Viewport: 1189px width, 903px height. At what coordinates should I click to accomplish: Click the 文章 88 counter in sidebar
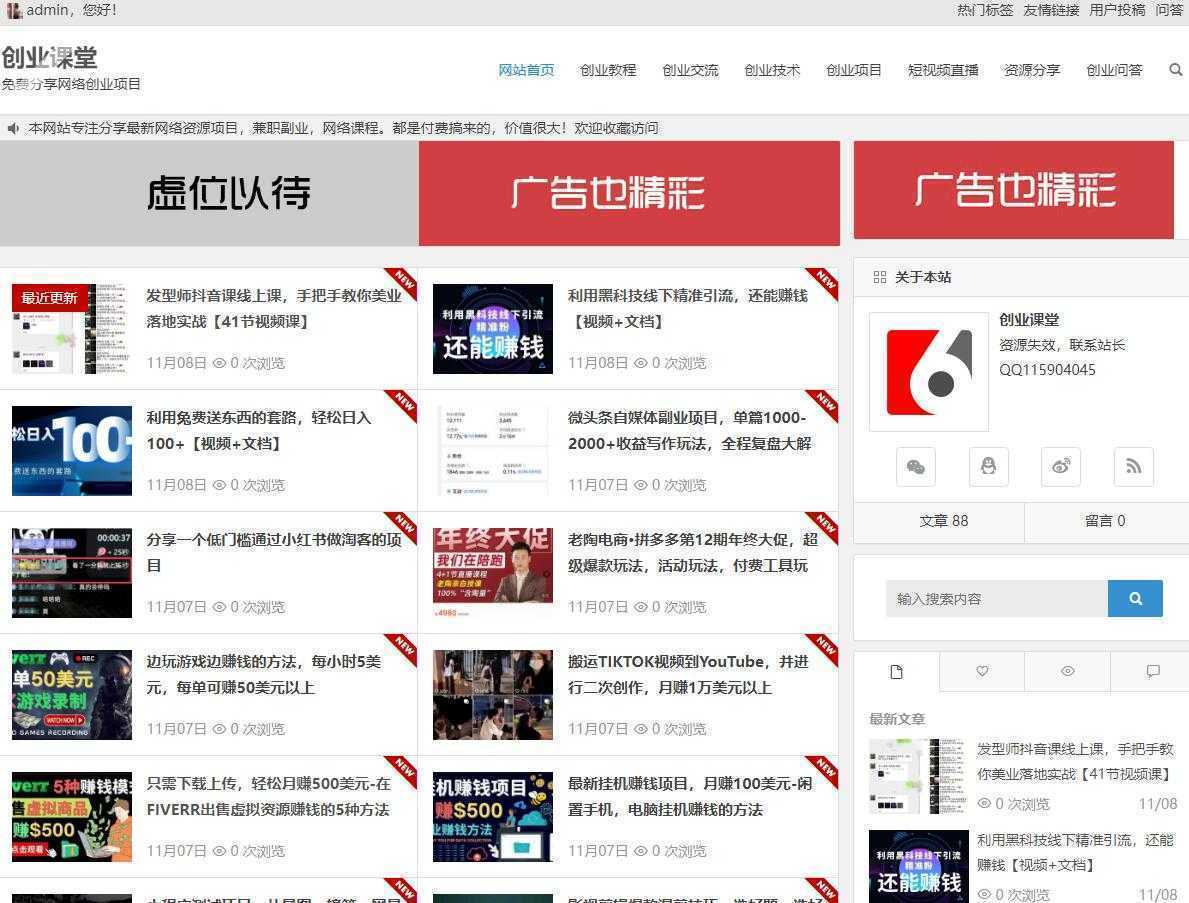pyautogui.click(x=943, y=521)
